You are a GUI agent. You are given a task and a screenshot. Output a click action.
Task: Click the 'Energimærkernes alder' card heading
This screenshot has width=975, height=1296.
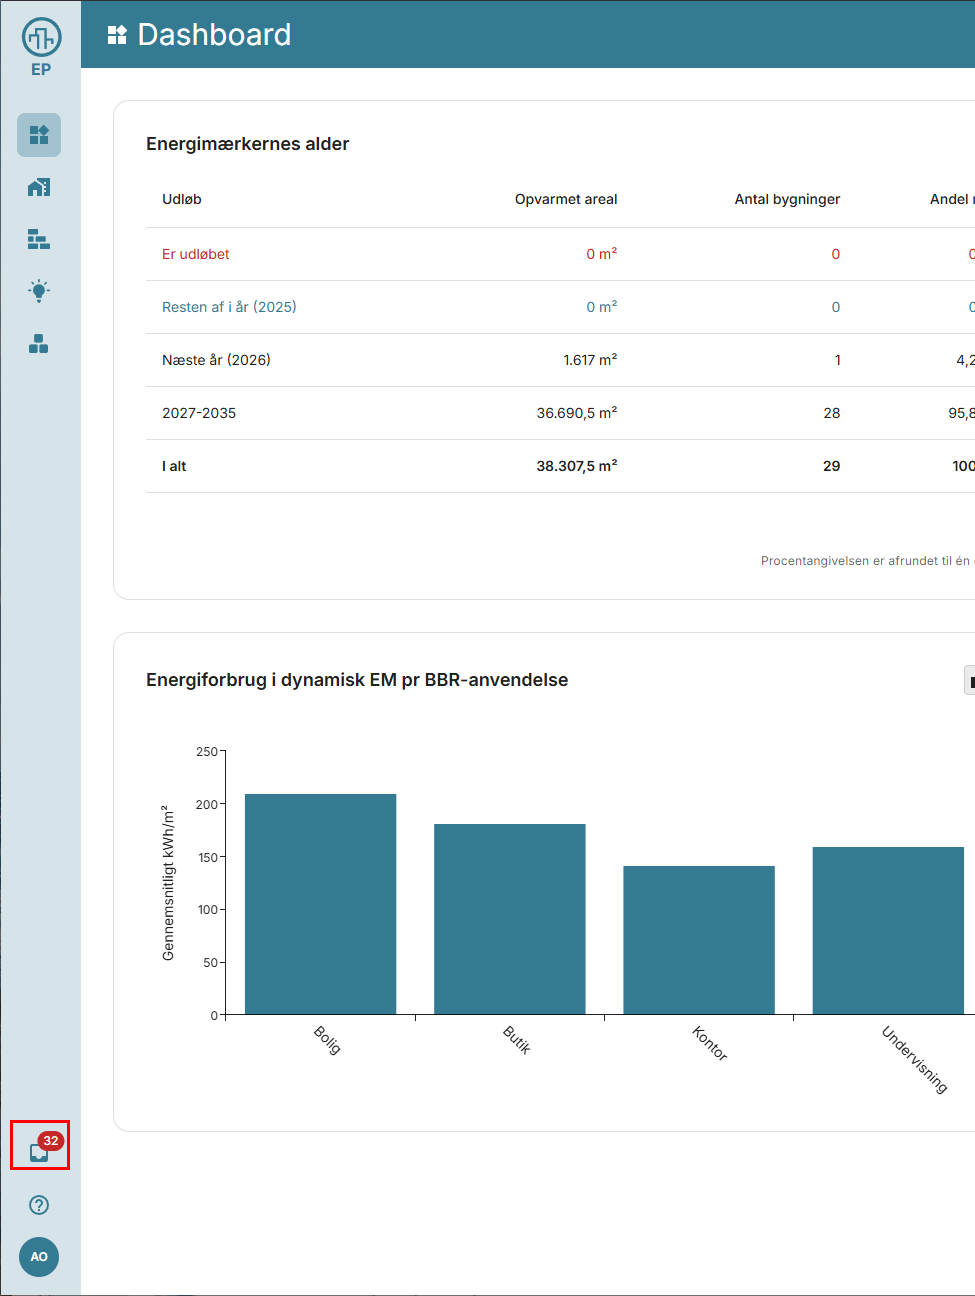coord(248,144)
